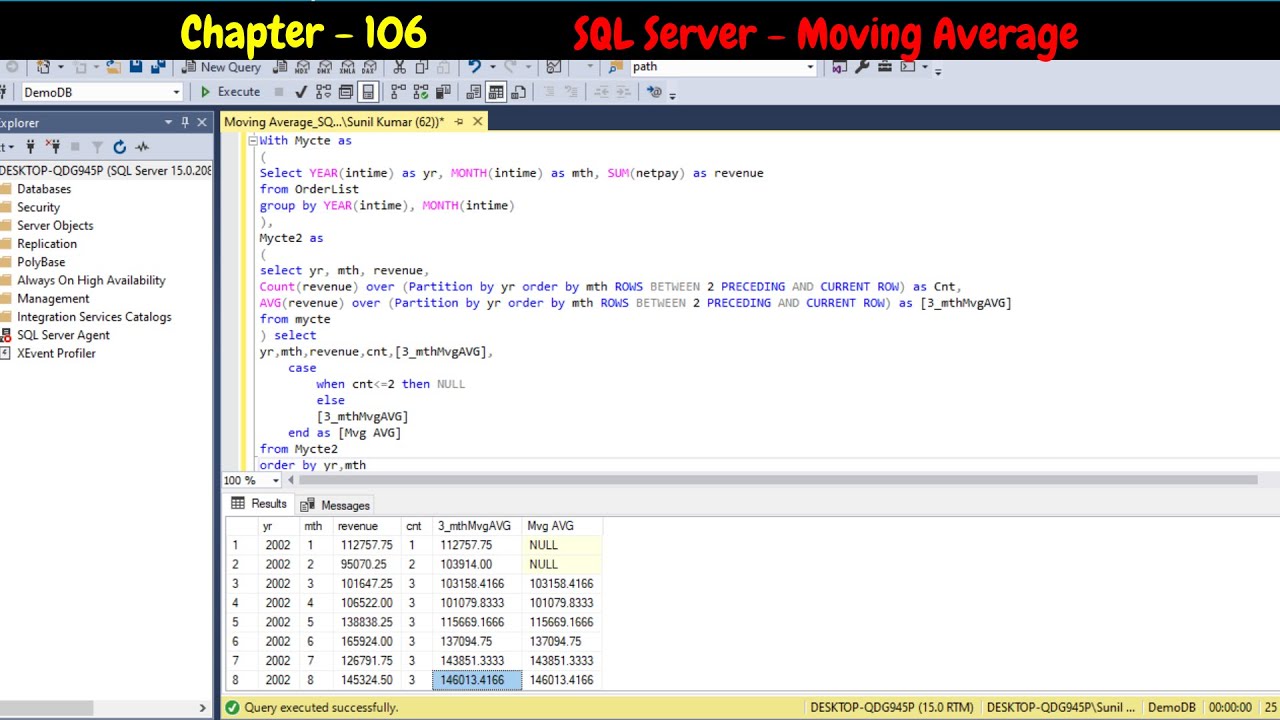Save all open files

[158, 67]
